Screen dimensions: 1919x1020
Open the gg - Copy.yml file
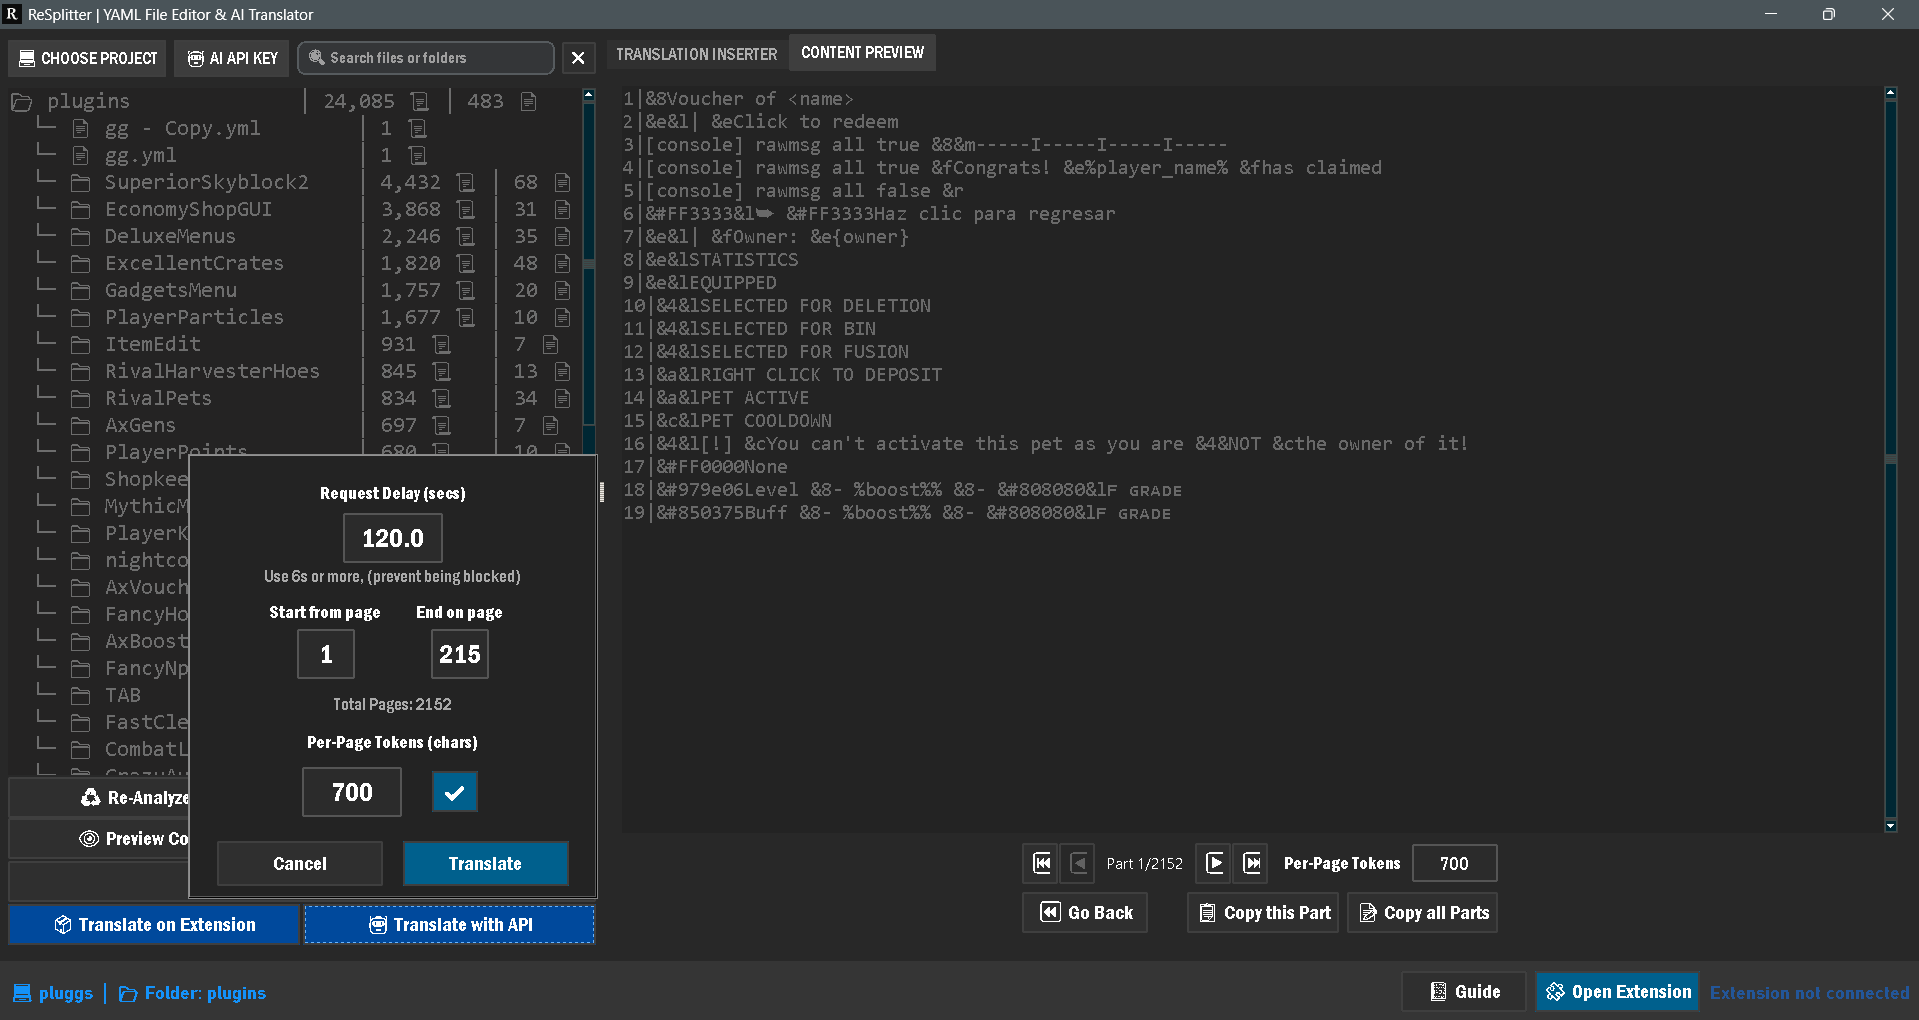click(182, 128)
